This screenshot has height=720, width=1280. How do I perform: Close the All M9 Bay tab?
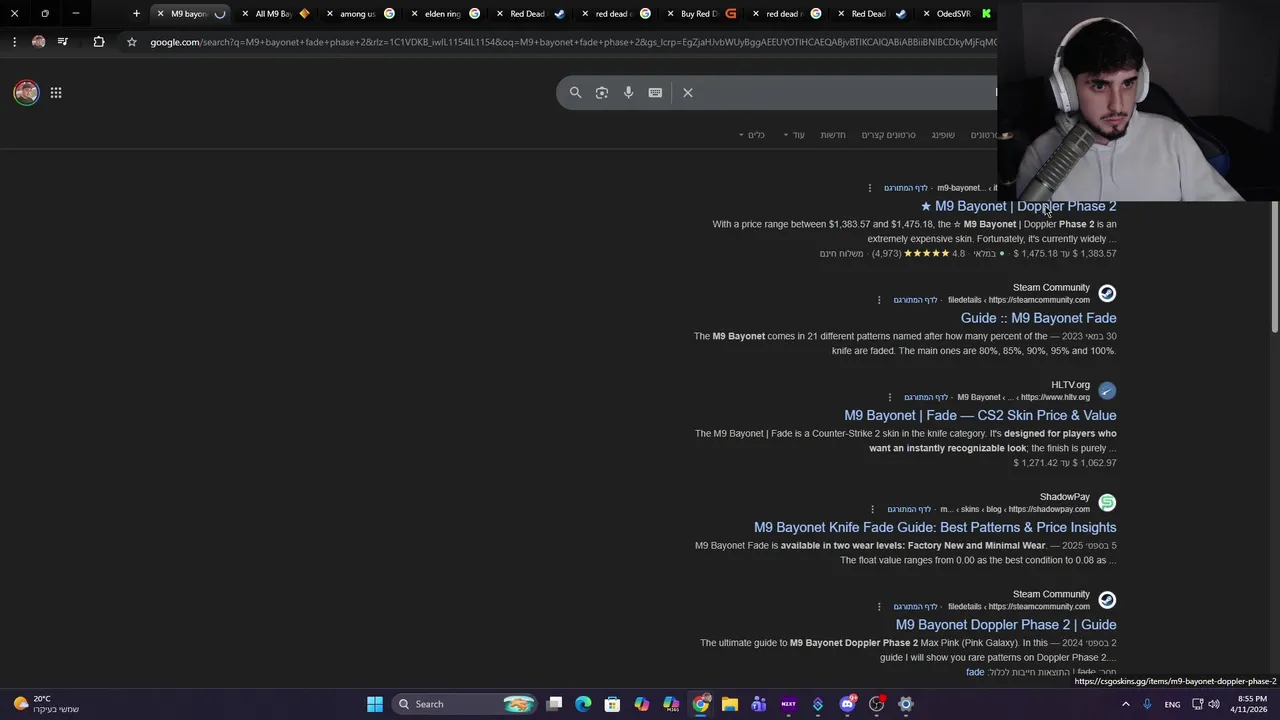point(245,14)
